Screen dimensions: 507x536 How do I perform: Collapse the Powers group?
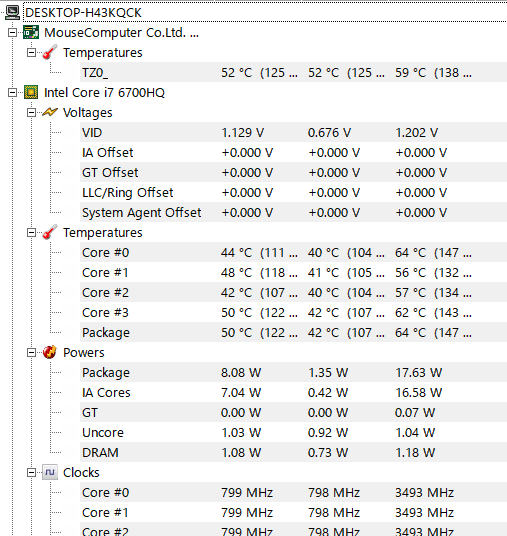coord(31,352)
